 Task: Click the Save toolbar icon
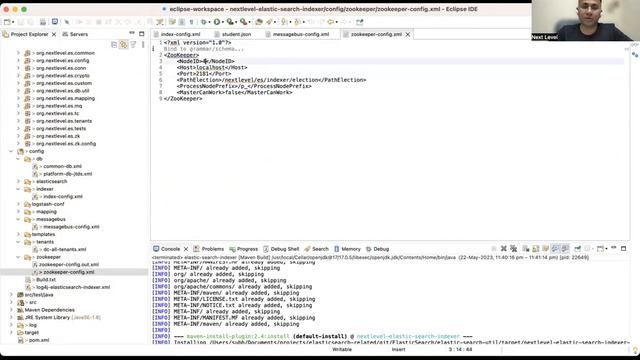coord(21,22)
